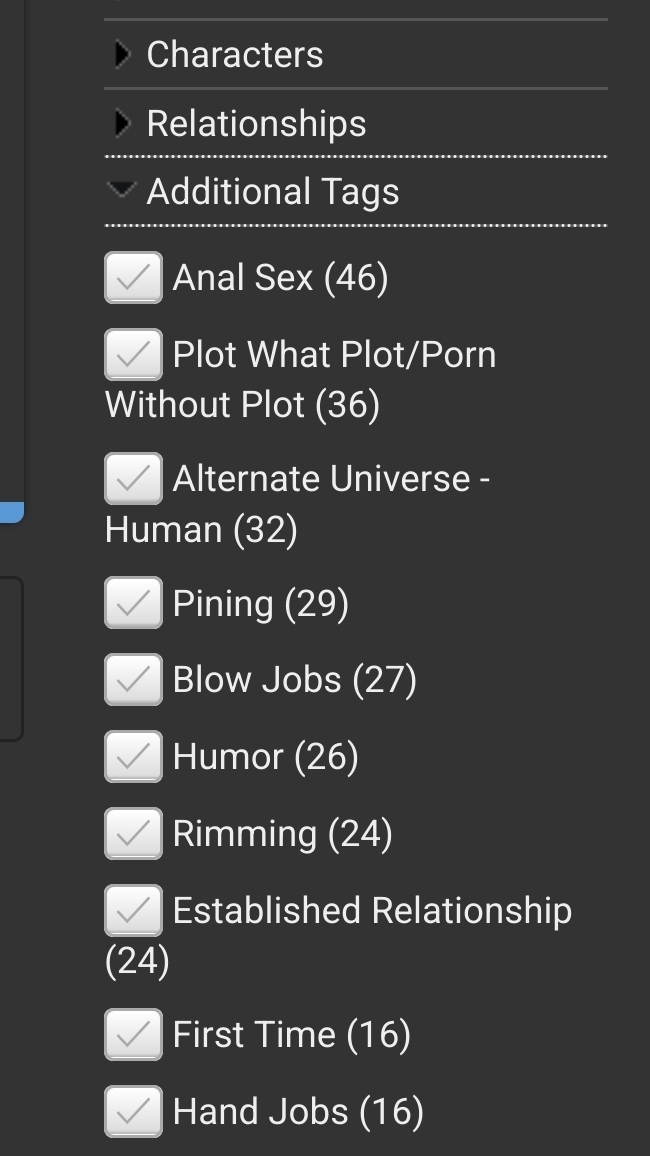Check the Rimming tag checkbox

(x=133, y=833)
